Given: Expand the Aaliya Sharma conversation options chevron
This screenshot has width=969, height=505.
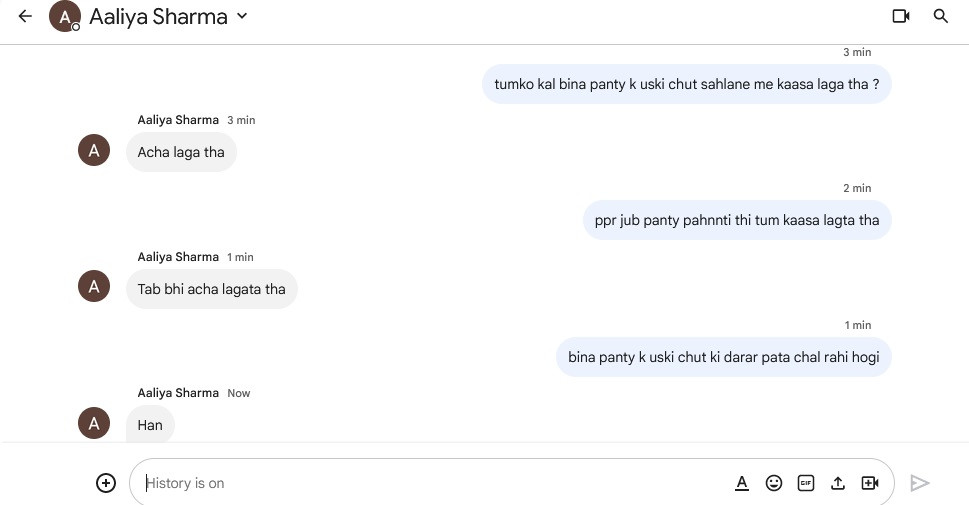Looking at the screenshot, I should pos(242,16).
